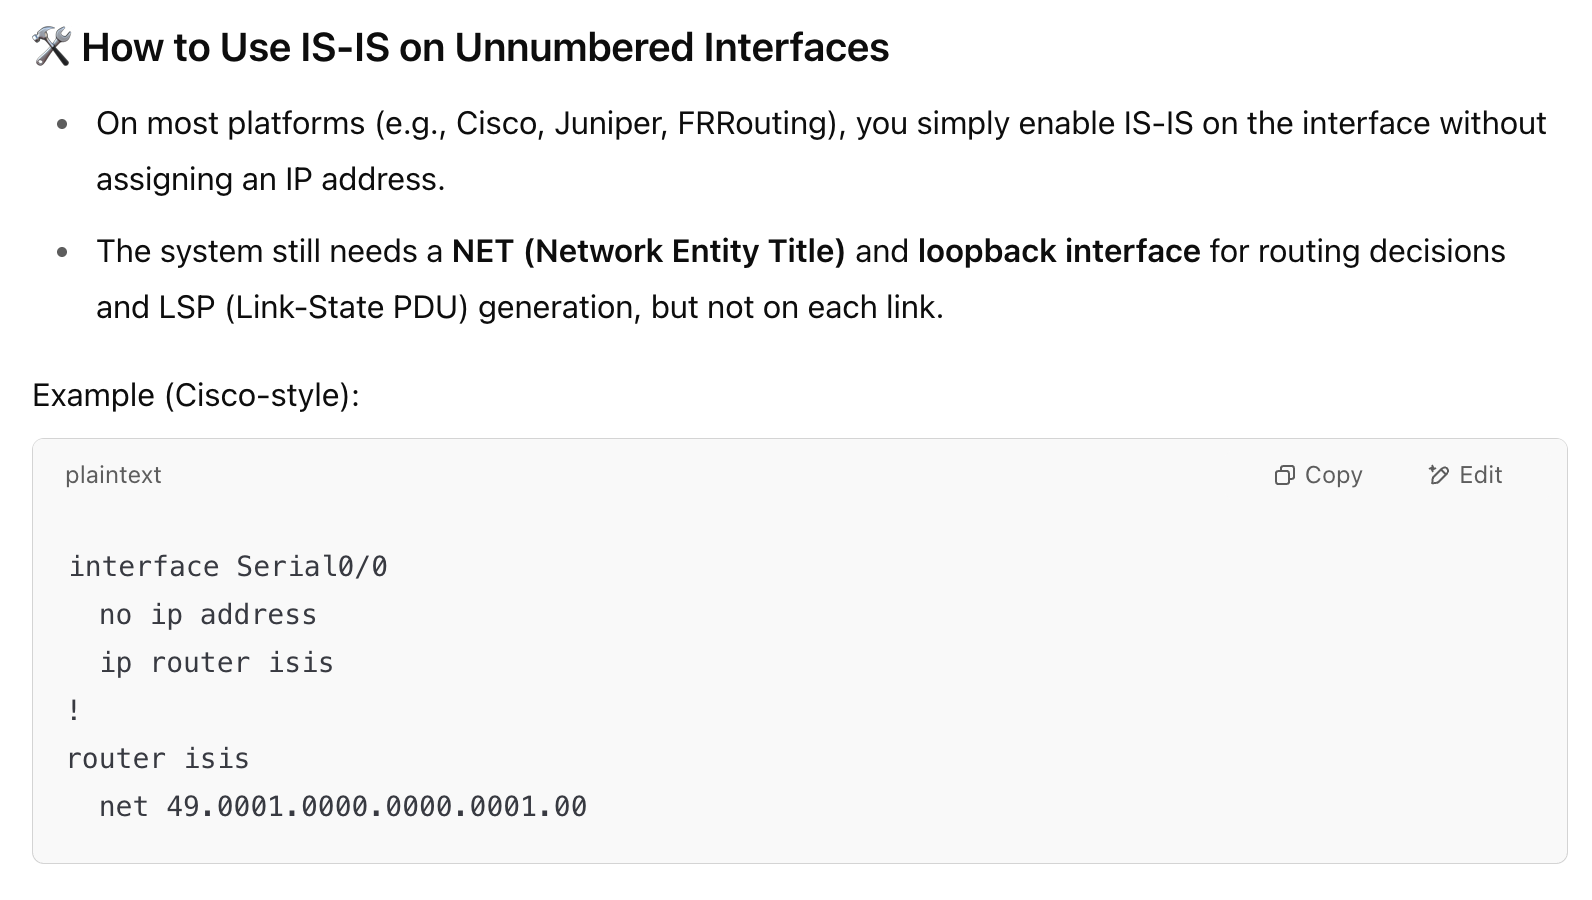Click the 'ip router isis' code line
Screen dimensions: 1592x900
click(216, 663)
